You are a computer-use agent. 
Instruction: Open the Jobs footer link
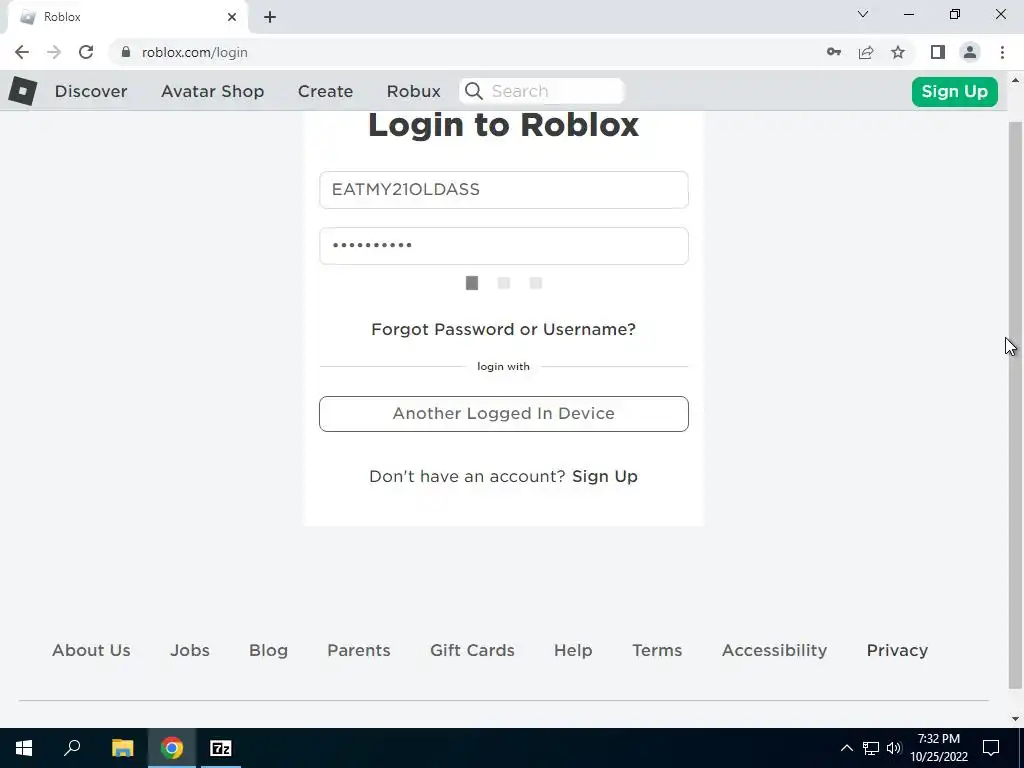point(190,650)
